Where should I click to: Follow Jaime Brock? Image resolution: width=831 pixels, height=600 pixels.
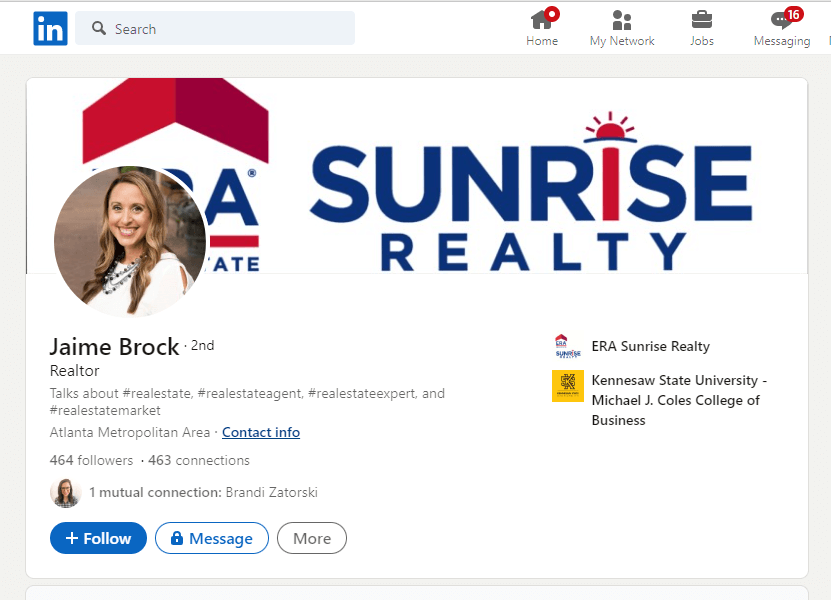(x=98, y=538)
